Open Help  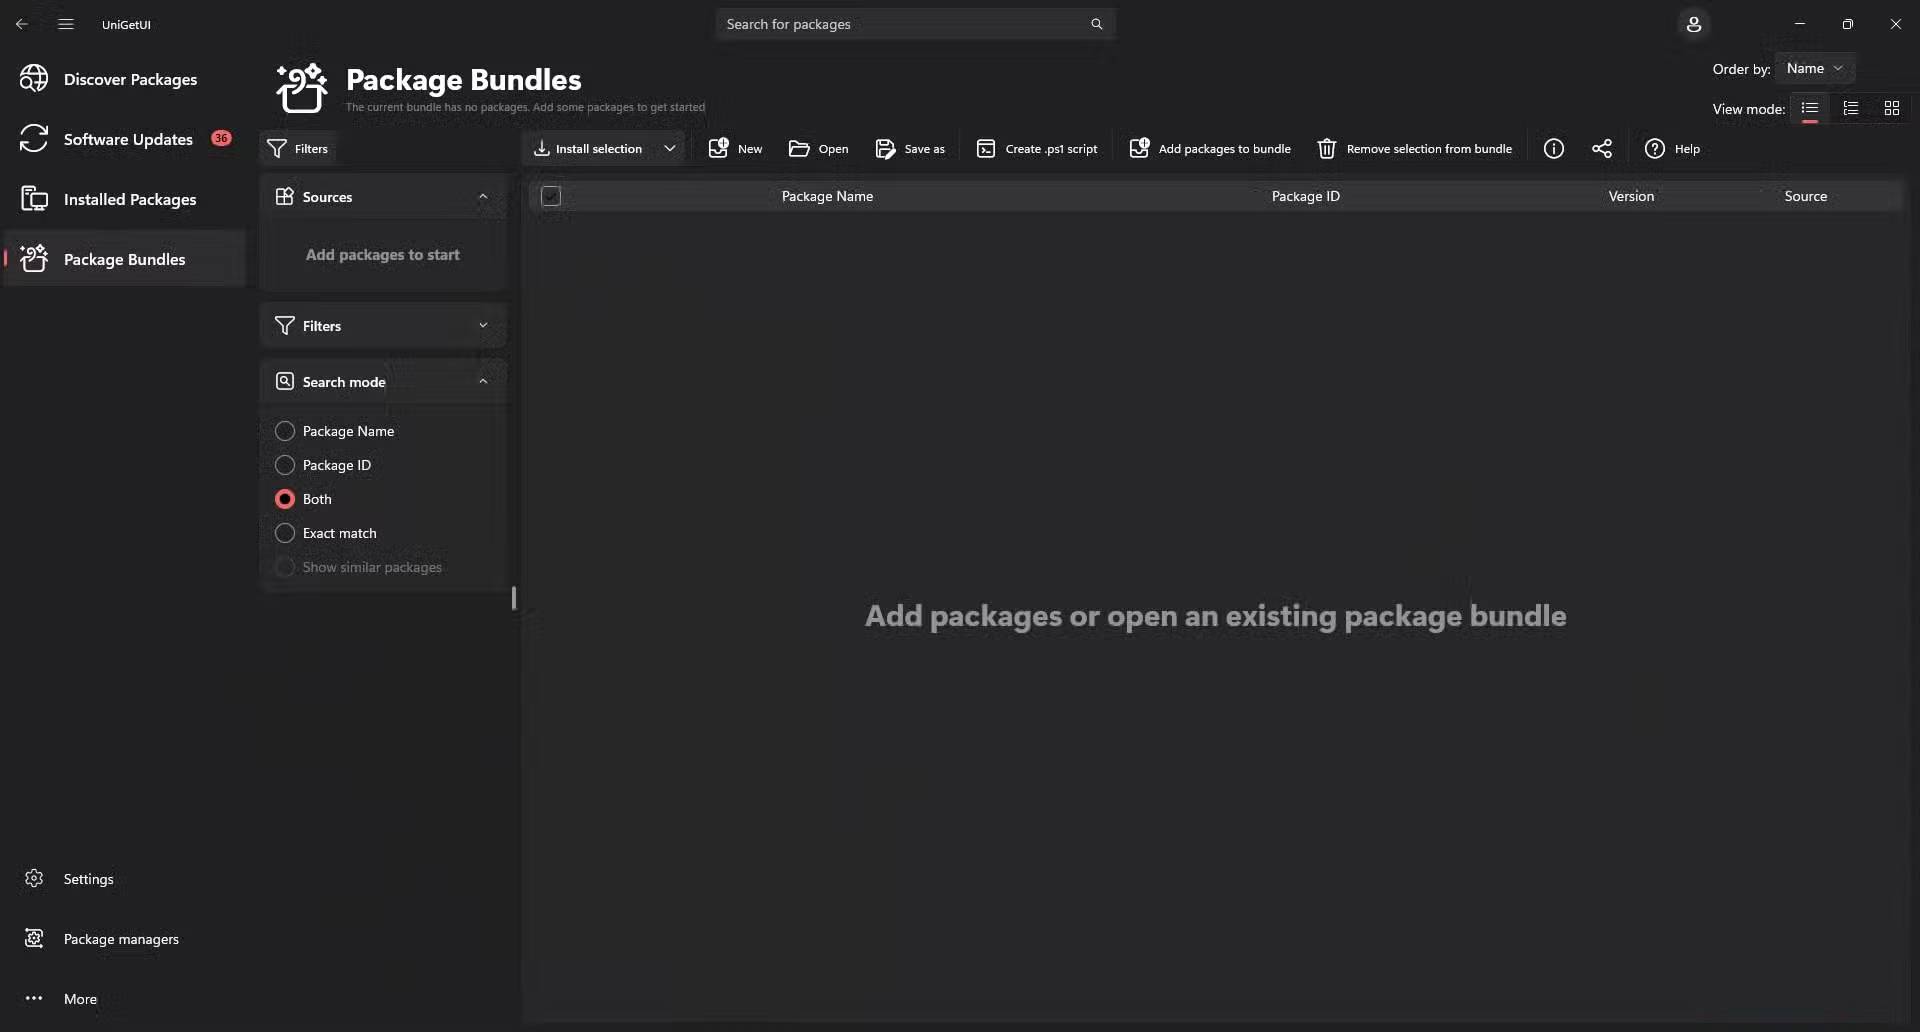(x=1673, y=149)
